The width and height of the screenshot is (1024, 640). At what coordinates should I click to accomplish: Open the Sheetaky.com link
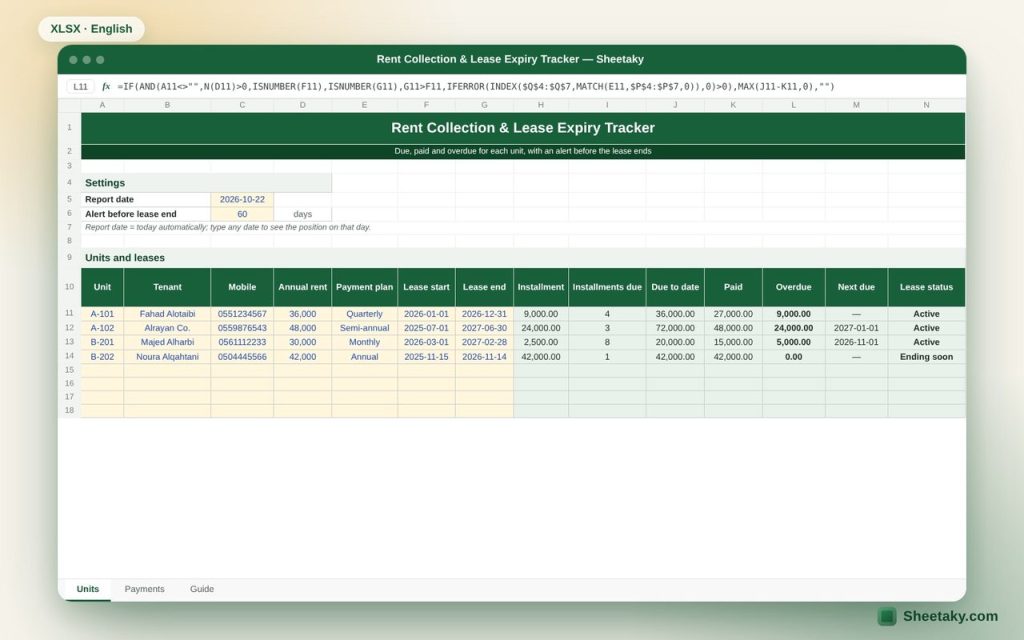[x=950, y=616]
